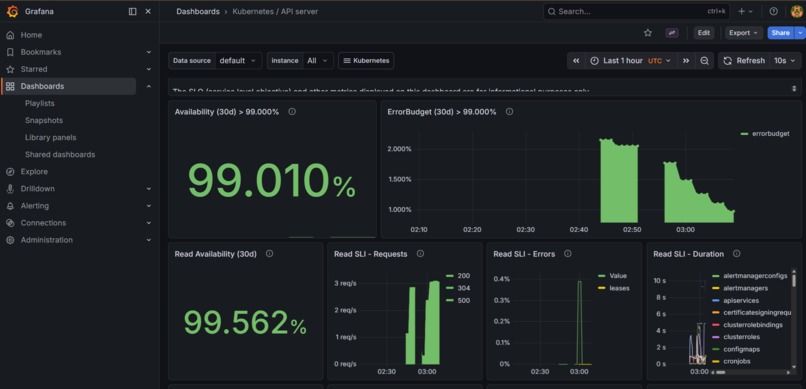Click the Edit button
The height and width of the screenshot is (389, 806).
click(704, 33)
